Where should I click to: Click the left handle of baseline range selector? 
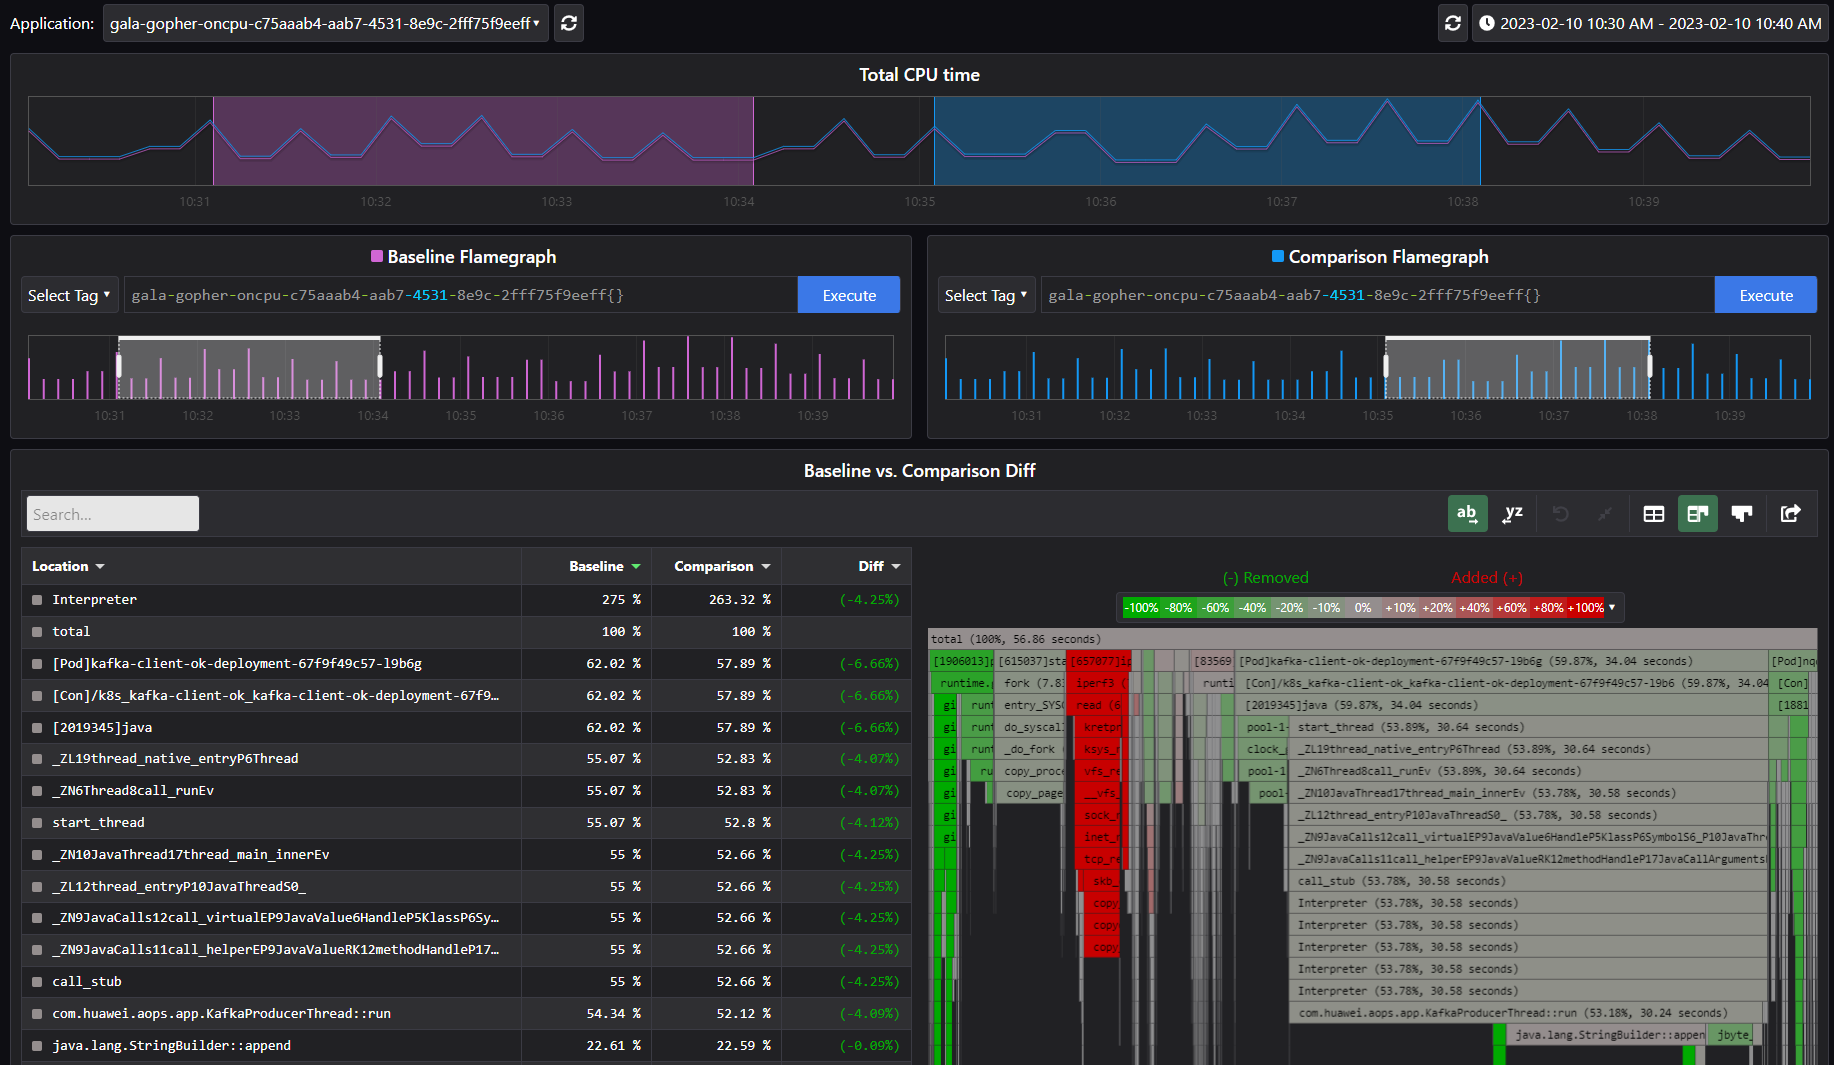tap(119, 366)
